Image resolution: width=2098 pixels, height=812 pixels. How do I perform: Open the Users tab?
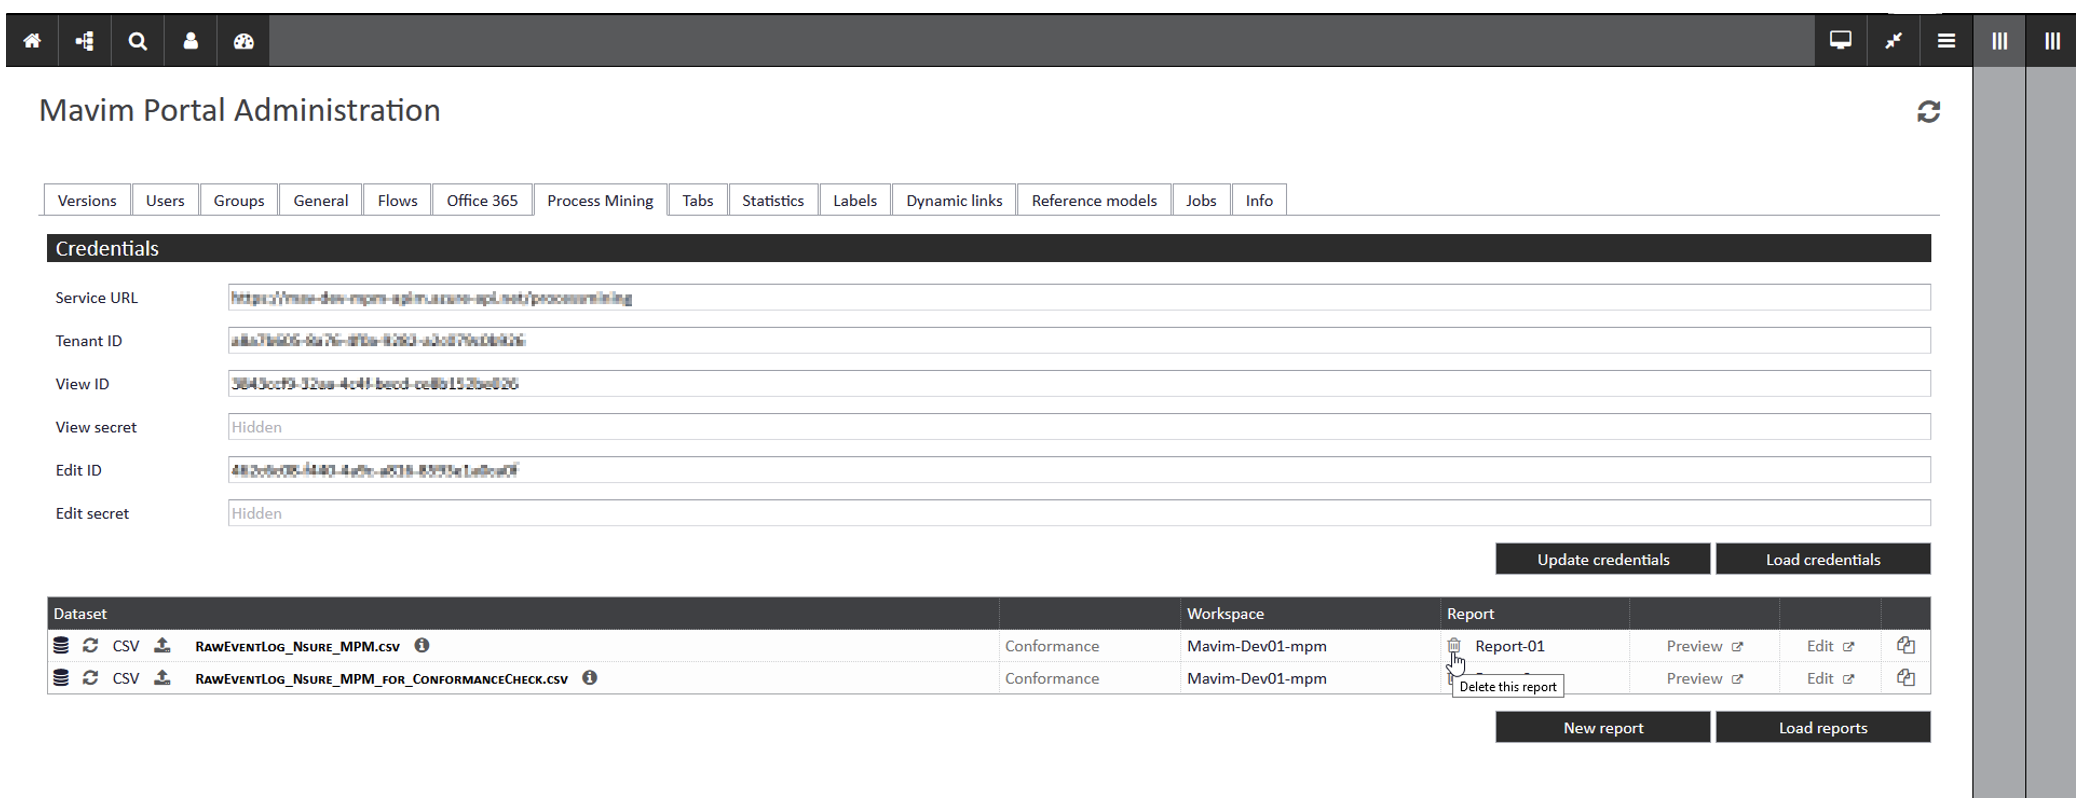pyautogui.click(x=165, y=200)
